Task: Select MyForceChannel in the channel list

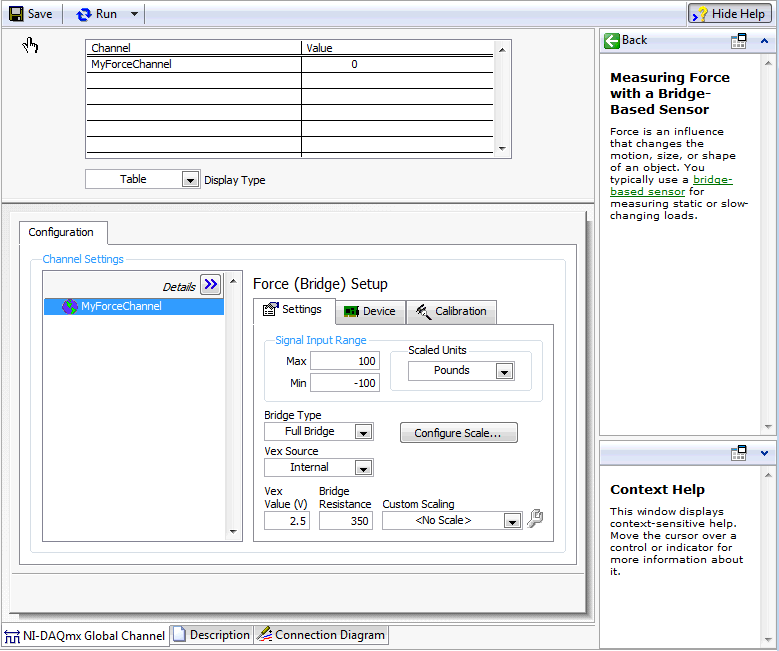Action: 121,307
